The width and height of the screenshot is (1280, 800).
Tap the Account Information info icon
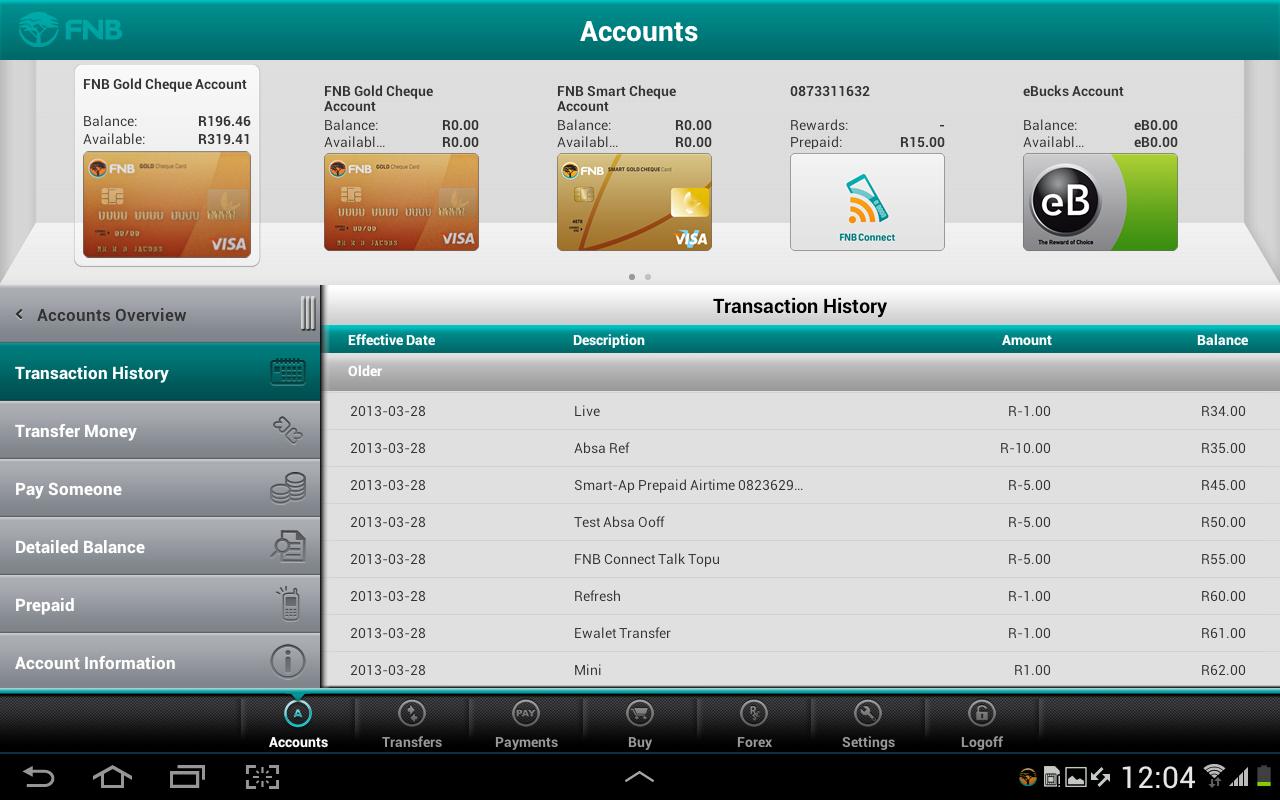288,662
